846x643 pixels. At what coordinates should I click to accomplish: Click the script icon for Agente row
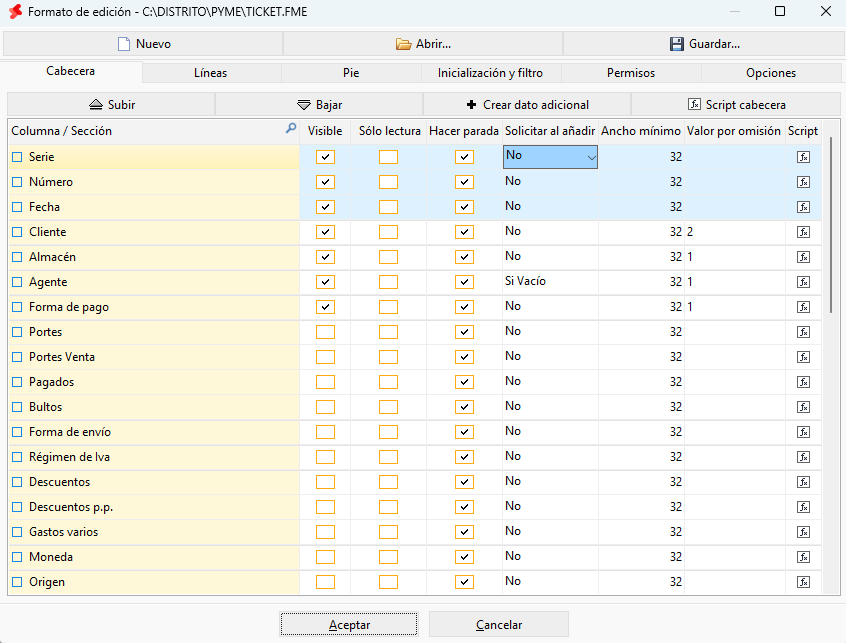pos(803,282)
